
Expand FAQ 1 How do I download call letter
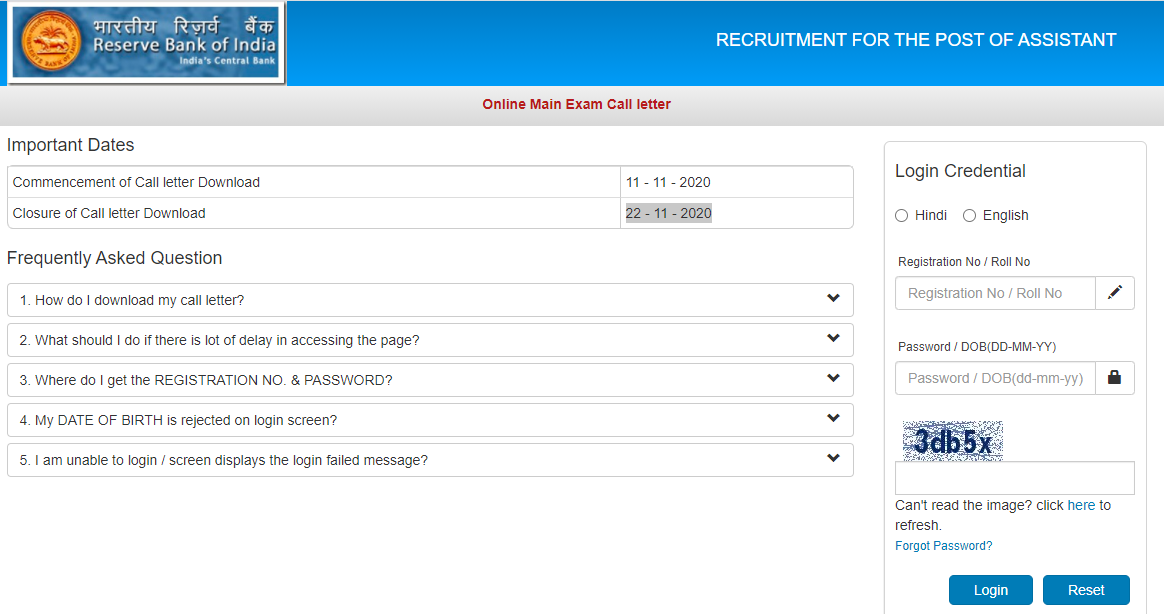430,300
